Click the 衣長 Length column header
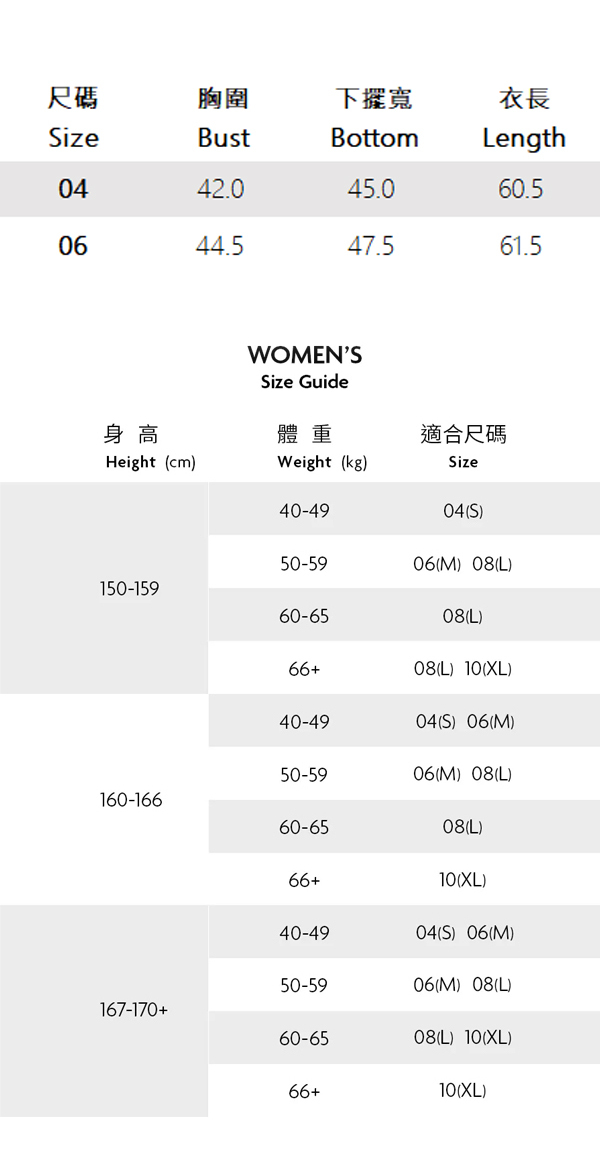 [x=523, y=118]
